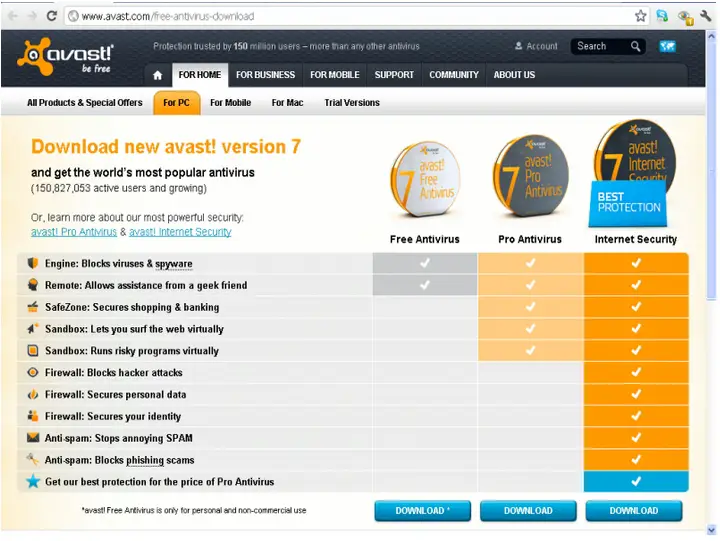Click the BEST PROTECTION badge
This screenshot has width=720, height=541.
click(628, 203)
